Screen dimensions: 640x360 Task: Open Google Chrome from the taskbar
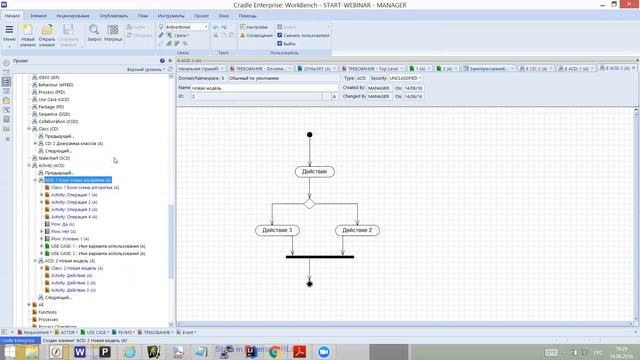pyautogui.click(x=275, y=352)
